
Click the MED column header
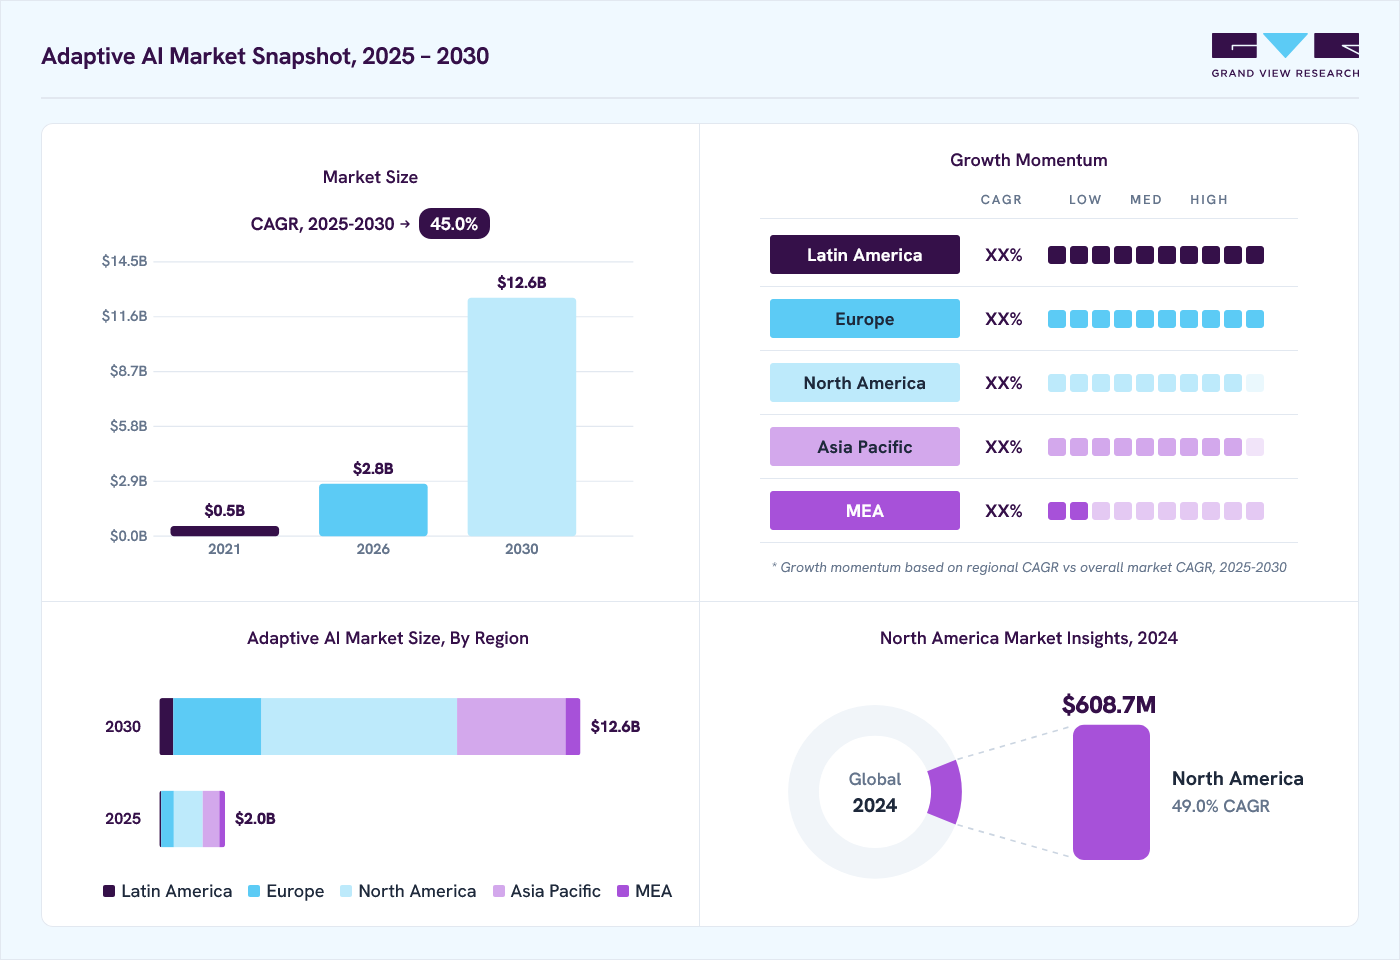[x=1146, y=200]
